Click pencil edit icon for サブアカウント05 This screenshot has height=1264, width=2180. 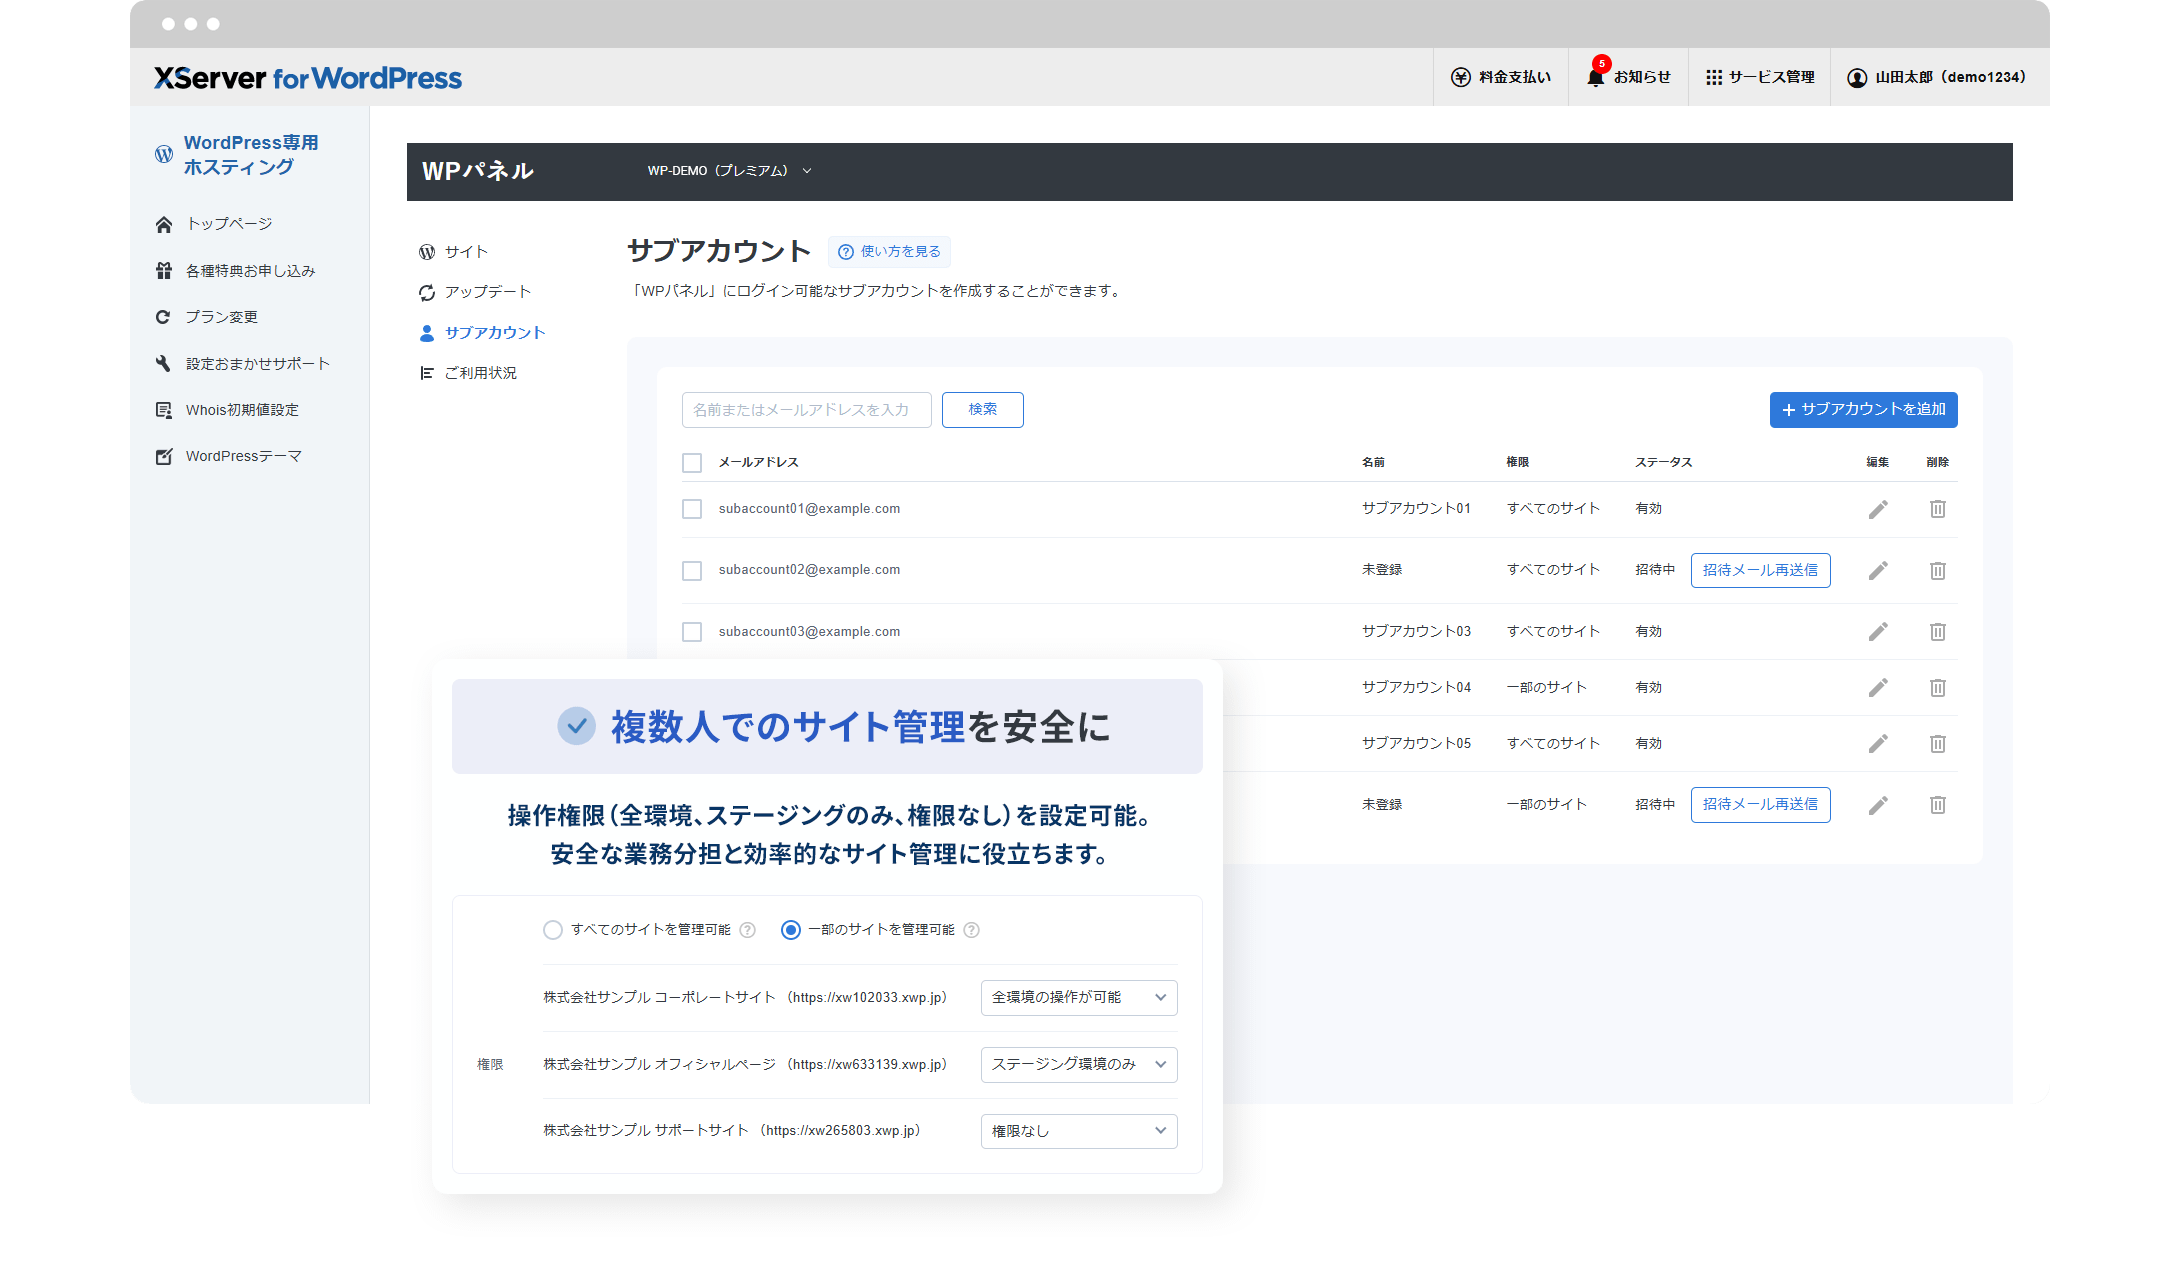(1877, 744)
